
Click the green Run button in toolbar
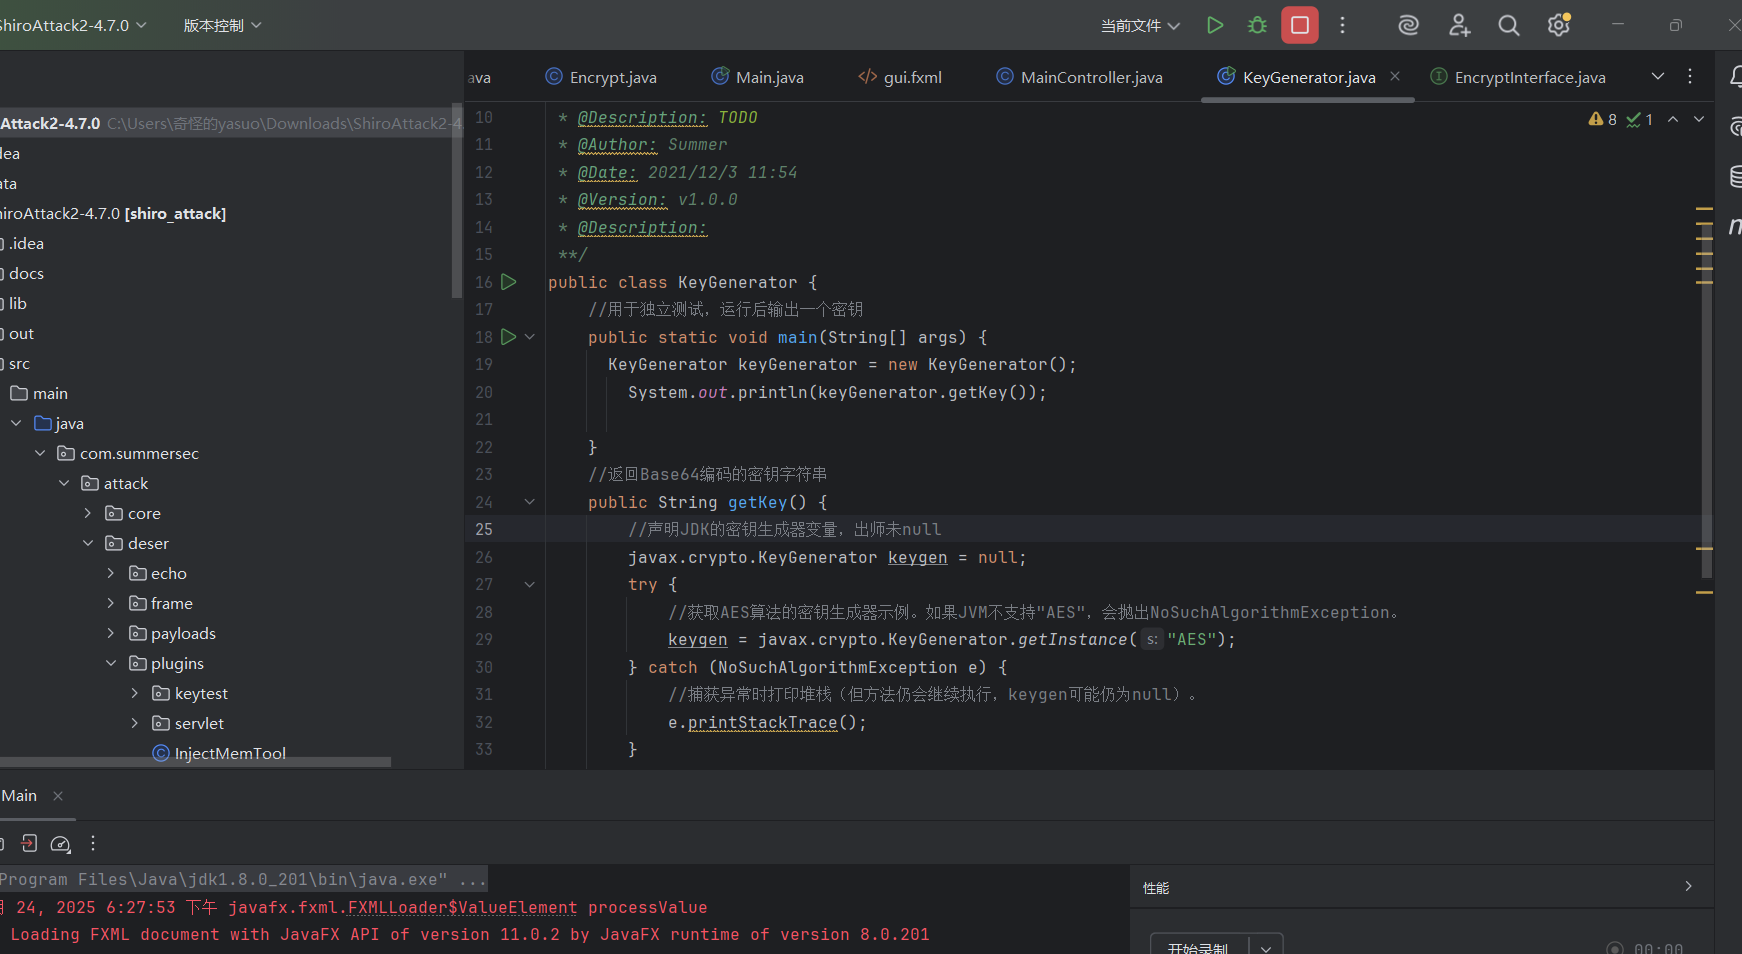pos(1215,26)
